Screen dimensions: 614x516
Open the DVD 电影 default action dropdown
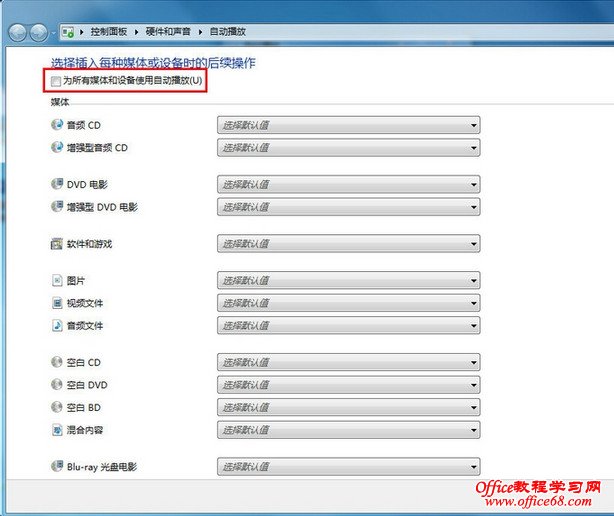pyautogui.click(x=349, y=184)
